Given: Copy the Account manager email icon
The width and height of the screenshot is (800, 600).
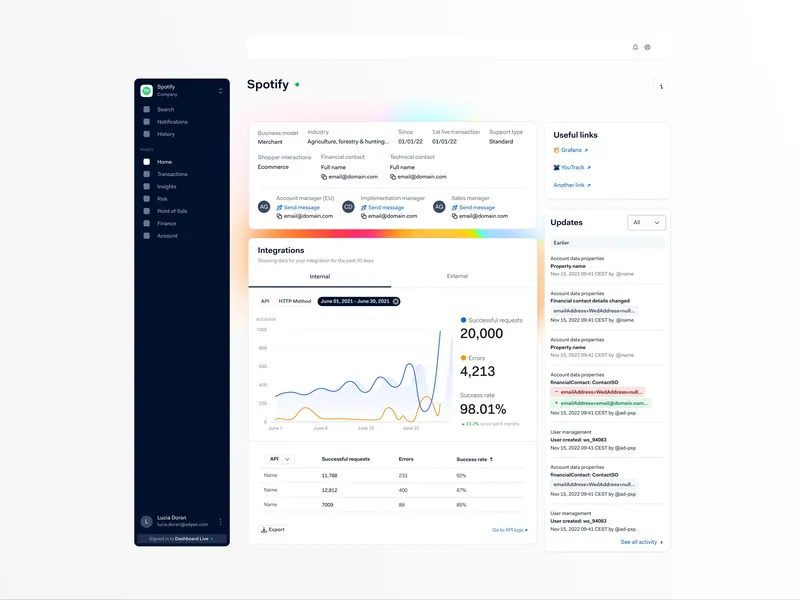Looking at the screenshot, I should tap(279, 216).
